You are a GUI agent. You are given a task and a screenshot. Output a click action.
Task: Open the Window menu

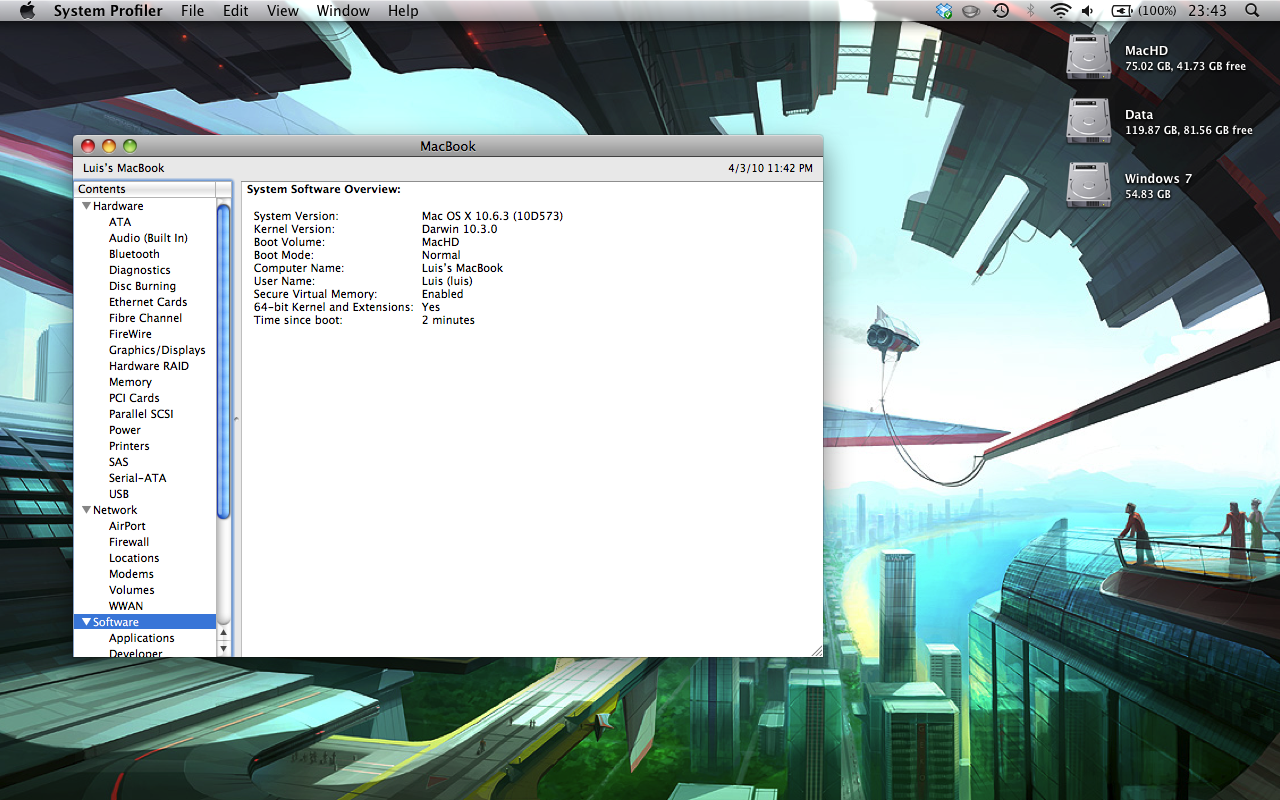pyautogui.click(x=343, y=11)
